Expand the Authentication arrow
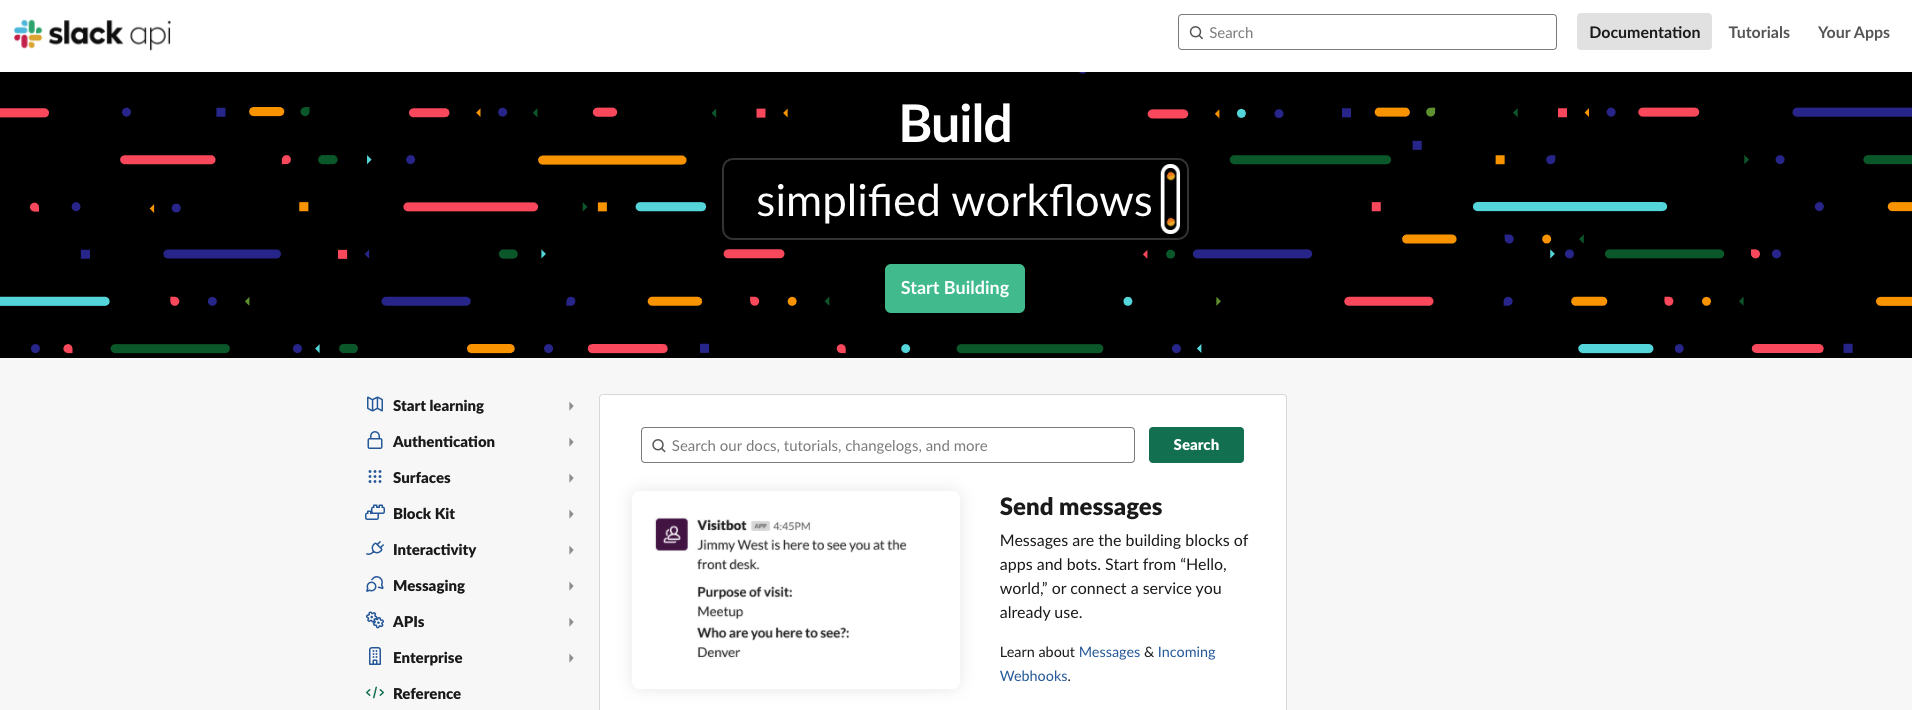The height and width of the screenshot is (710, 1912). [571, 442]
